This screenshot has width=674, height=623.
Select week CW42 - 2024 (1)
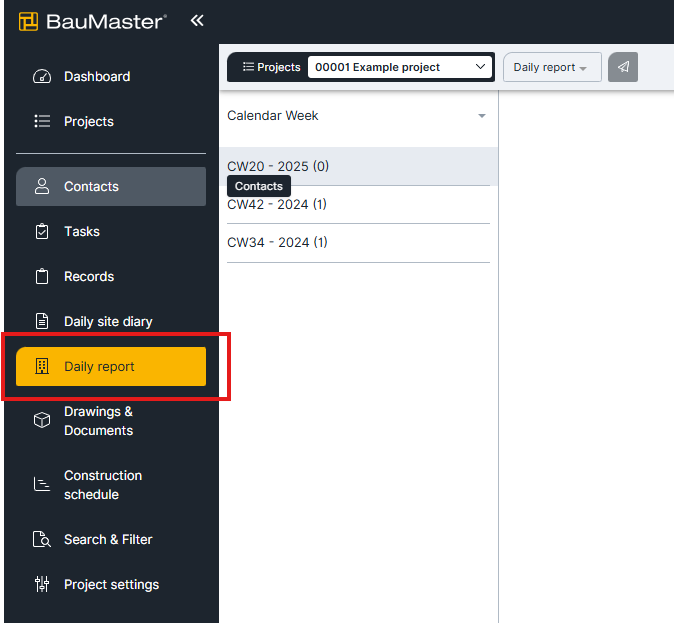click(x=358, y=205)
